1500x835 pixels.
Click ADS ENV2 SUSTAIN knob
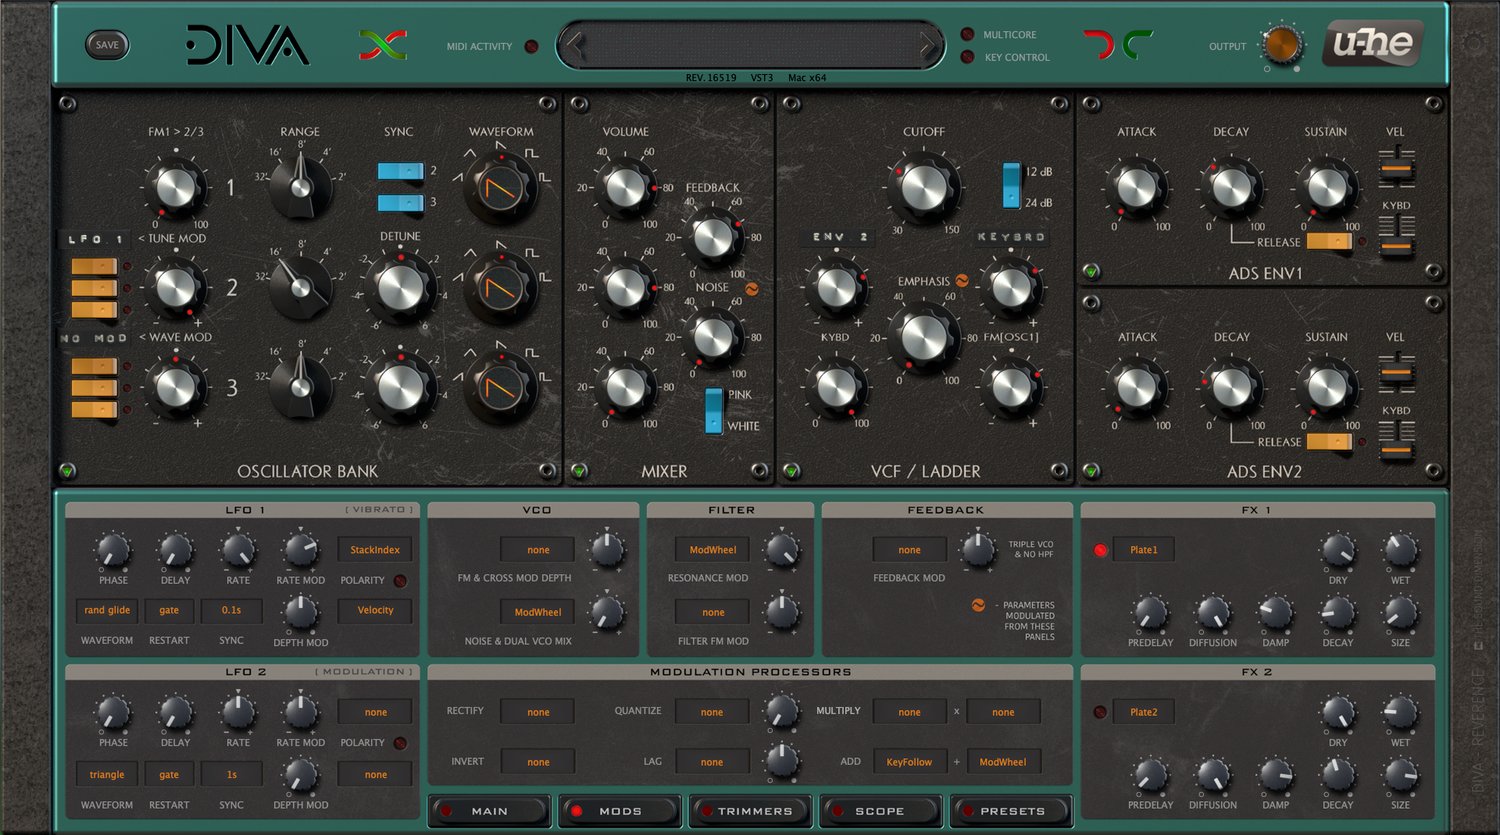point(1327,387)
